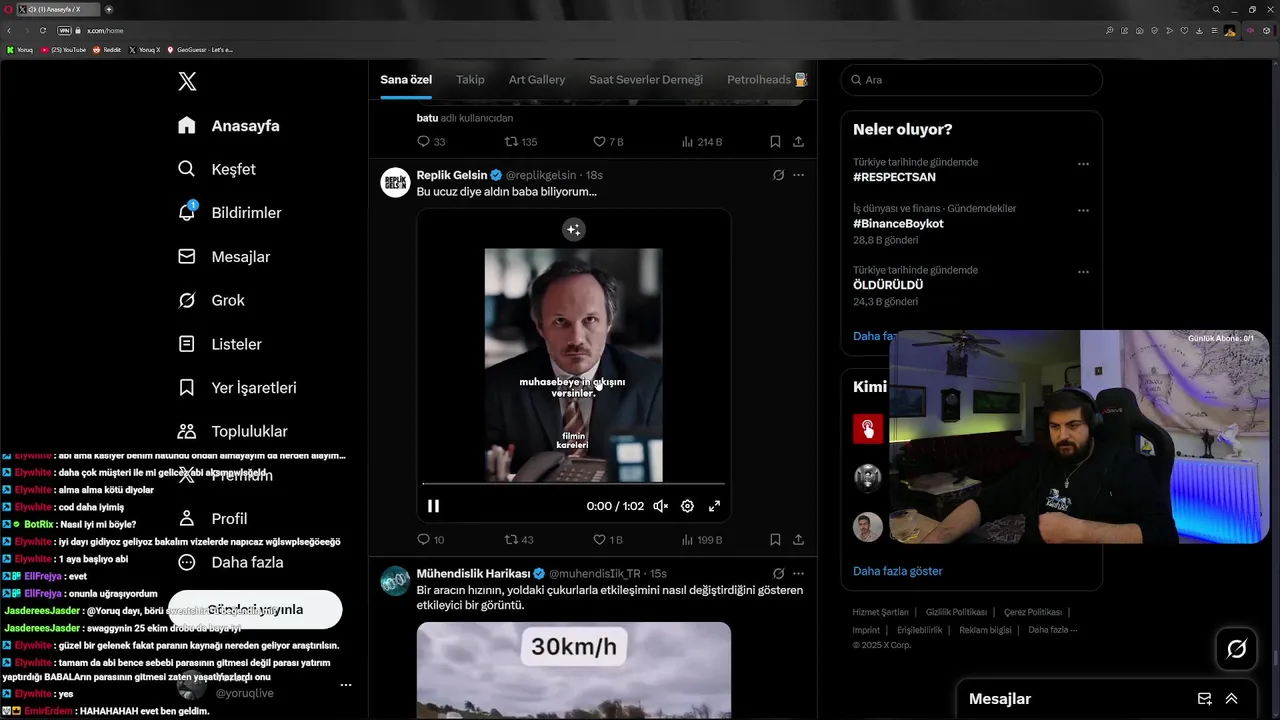
Task: Select the Sana özel tab
Action: (406, 79)
